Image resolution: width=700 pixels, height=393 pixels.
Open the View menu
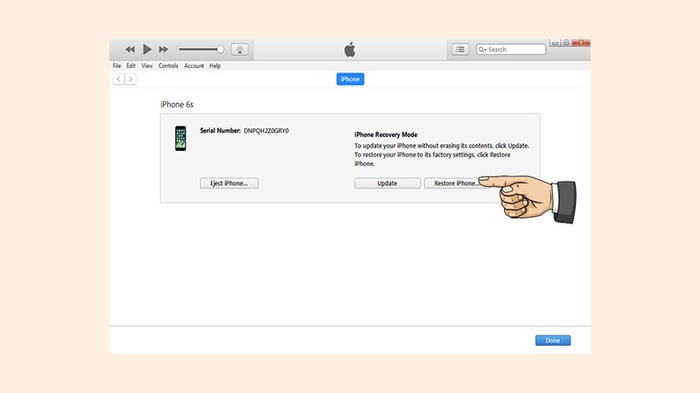(147, 66)
